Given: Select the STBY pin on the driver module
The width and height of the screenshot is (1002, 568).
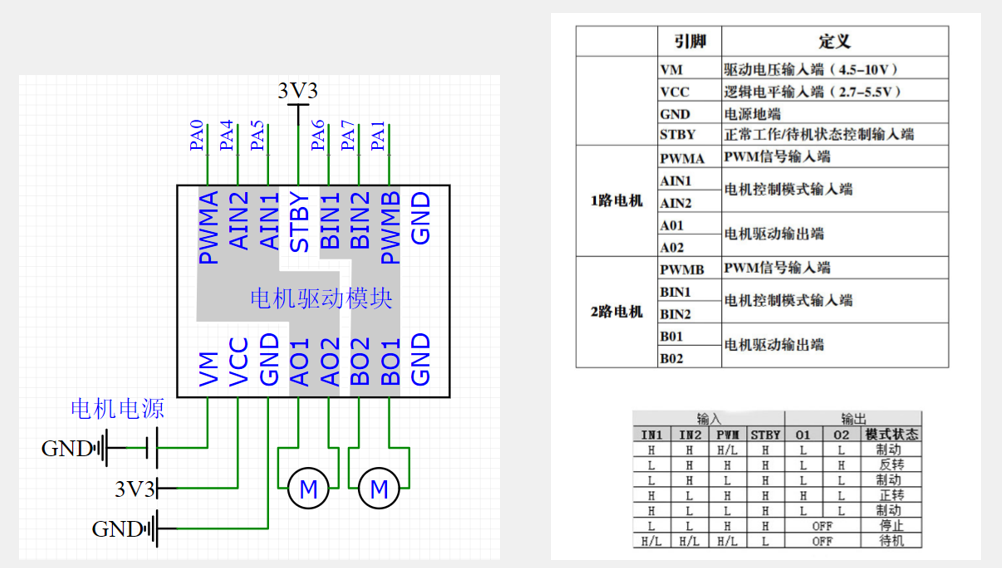Looking at the screenshot, I should point(298,222).
